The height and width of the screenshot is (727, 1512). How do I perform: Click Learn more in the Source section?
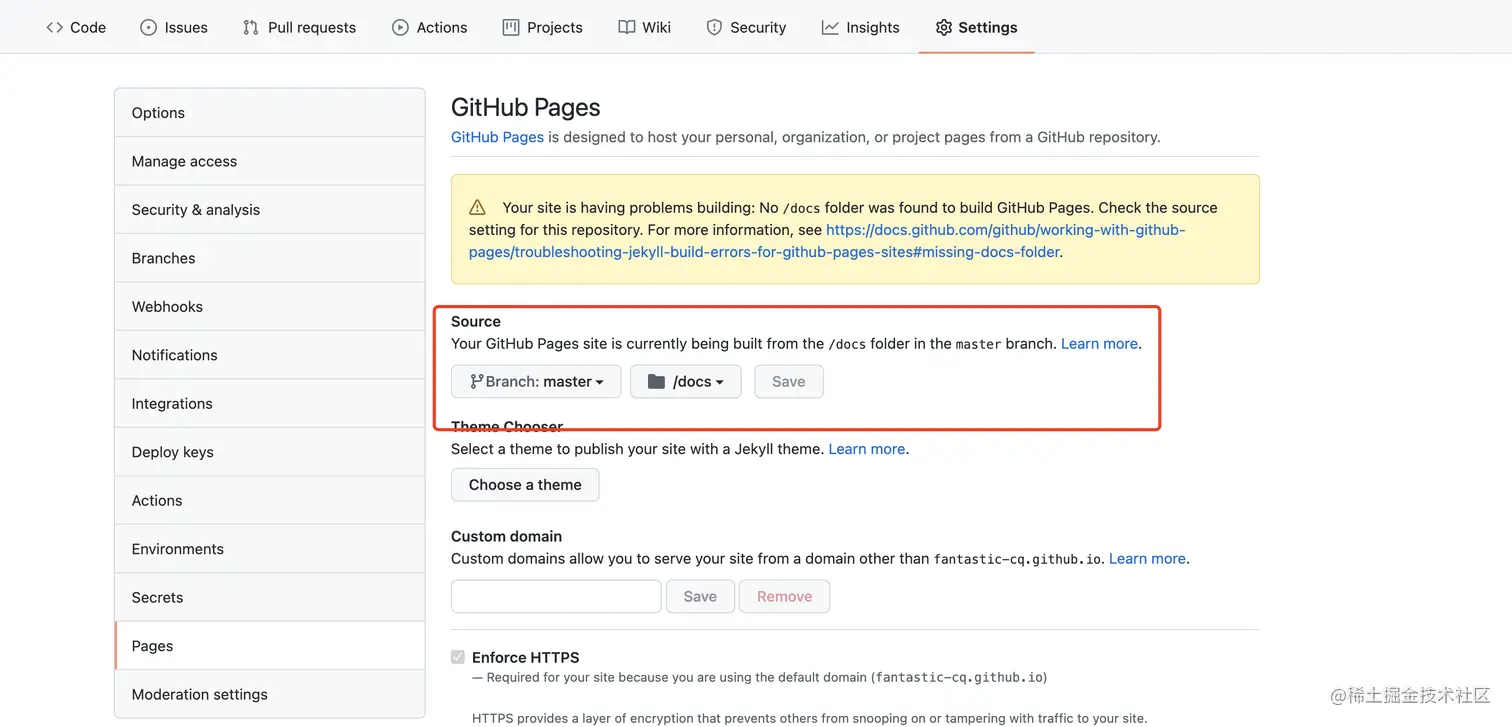point(1099,343)
